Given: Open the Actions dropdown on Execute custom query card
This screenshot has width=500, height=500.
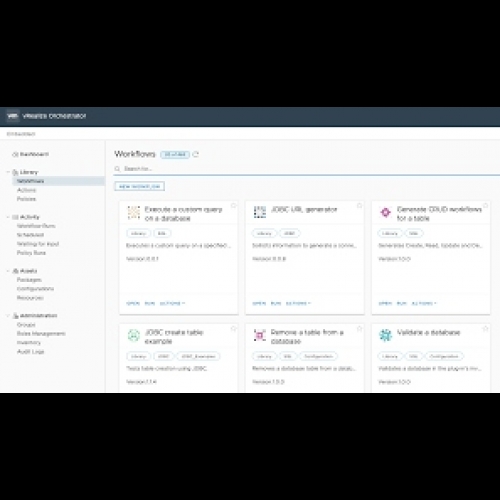Looking at the screenshot, I should 172,303.
